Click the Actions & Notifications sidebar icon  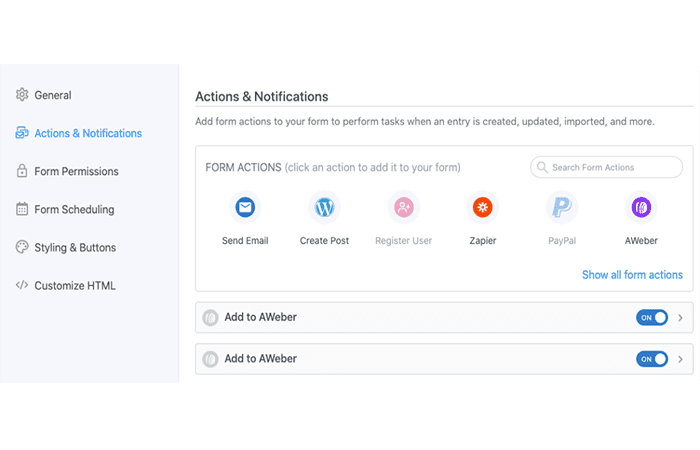click(x=22, y=133)
